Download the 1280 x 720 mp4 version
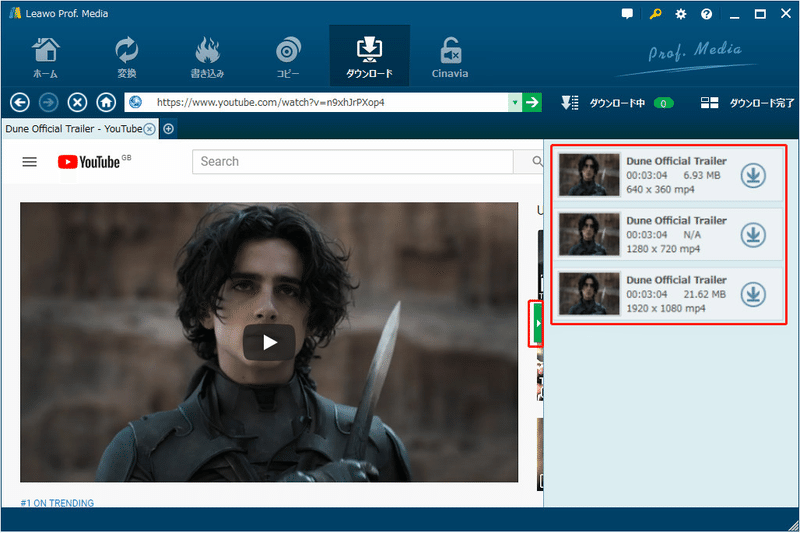This screenshot has height=533, width=800. click(x=753, y=235)
